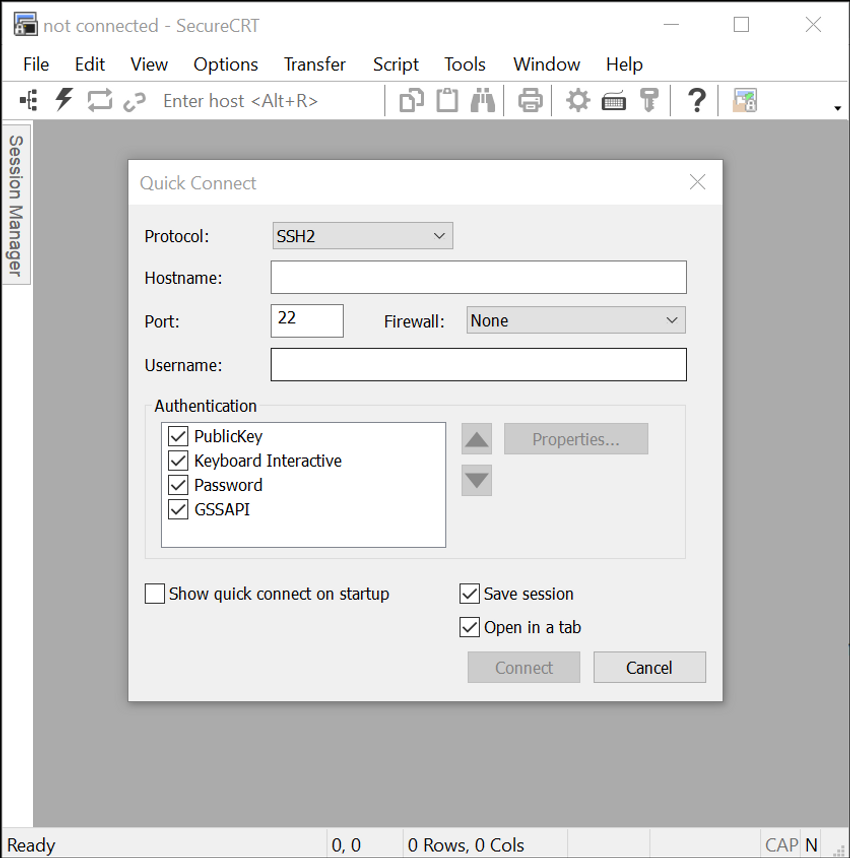Screen dimensions: 850x858
Task: Open the Options menu
Action: coord(225,64)
